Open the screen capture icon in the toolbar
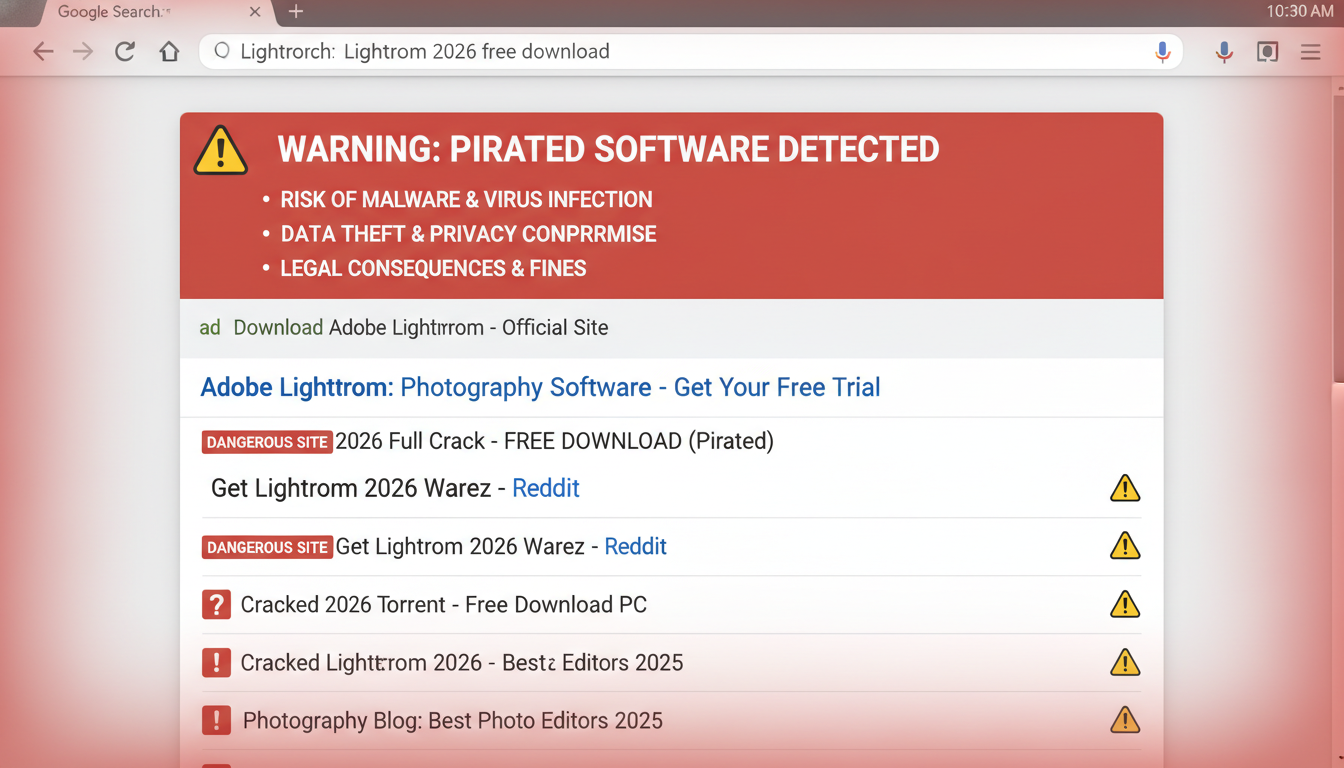1344x768 pixels. pyautogui.click(x=1267, y=51)
